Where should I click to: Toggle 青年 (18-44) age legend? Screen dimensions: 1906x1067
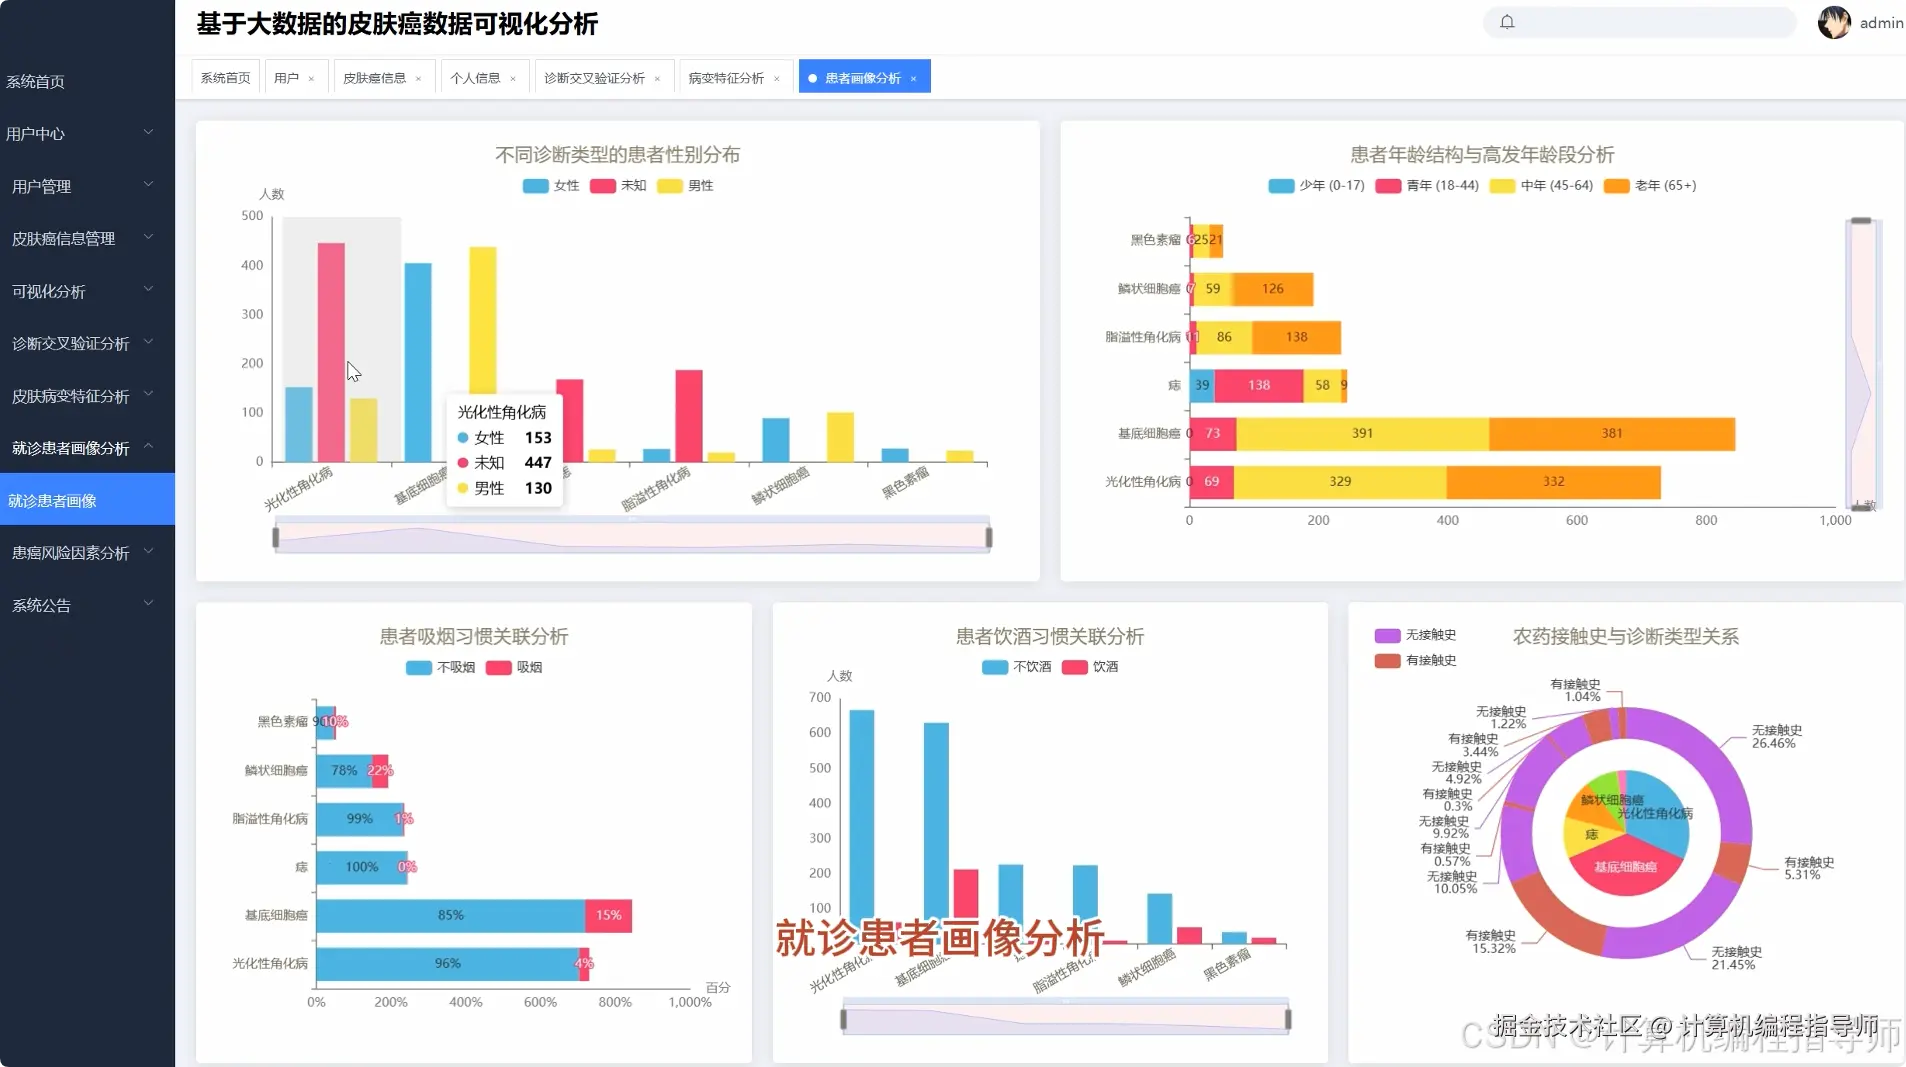(1427, 186)
